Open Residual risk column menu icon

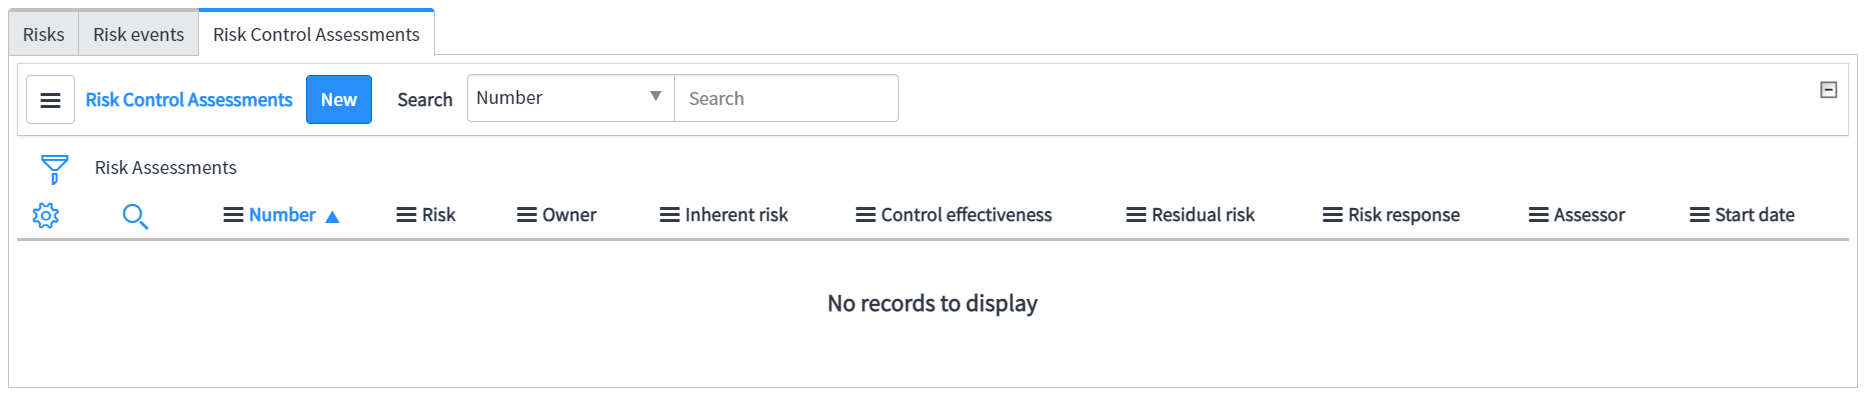1136,215
